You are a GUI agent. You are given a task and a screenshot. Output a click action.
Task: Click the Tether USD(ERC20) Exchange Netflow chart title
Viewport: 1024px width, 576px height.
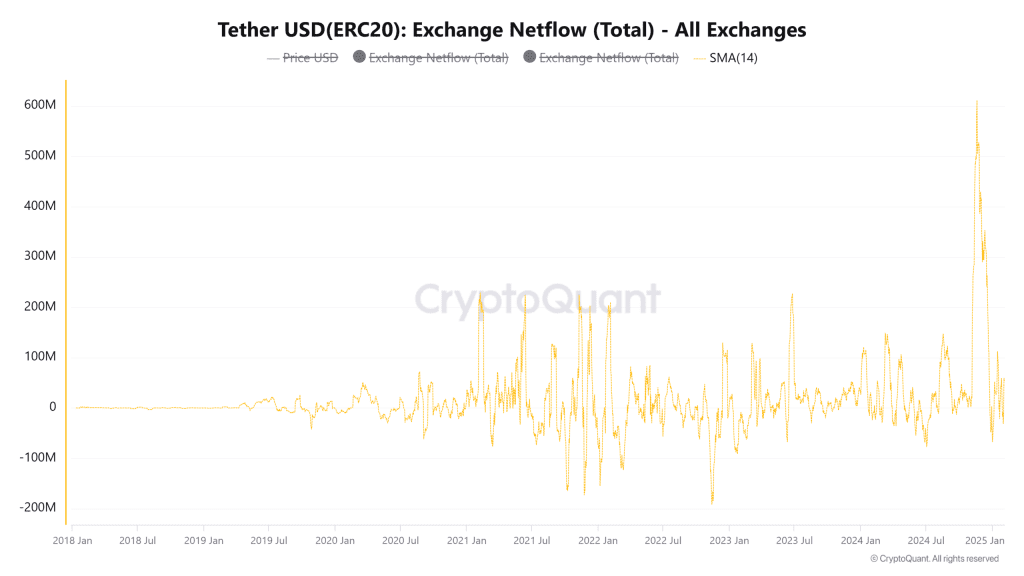512,29
